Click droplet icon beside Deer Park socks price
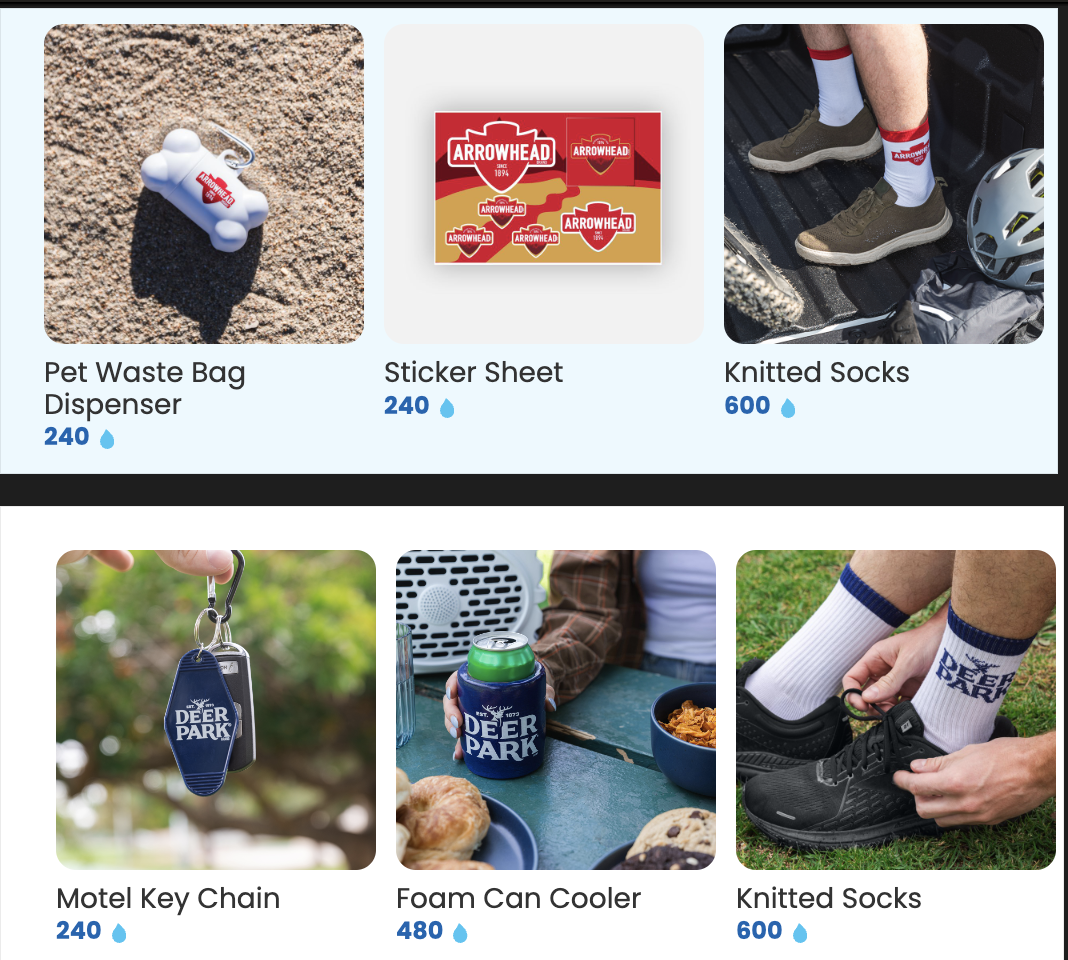 800,933
